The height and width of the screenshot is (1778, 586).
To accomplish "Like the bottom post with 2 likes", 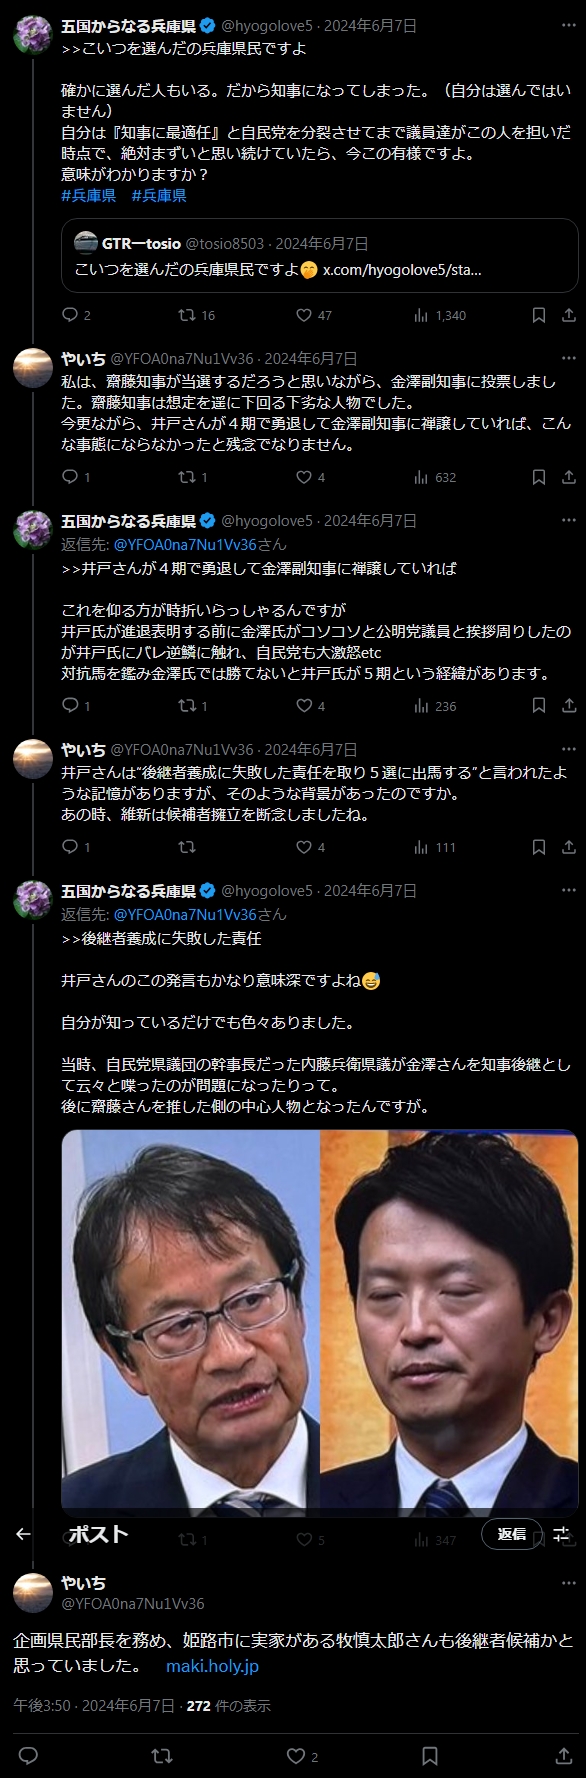I will tap(303, 1756).
